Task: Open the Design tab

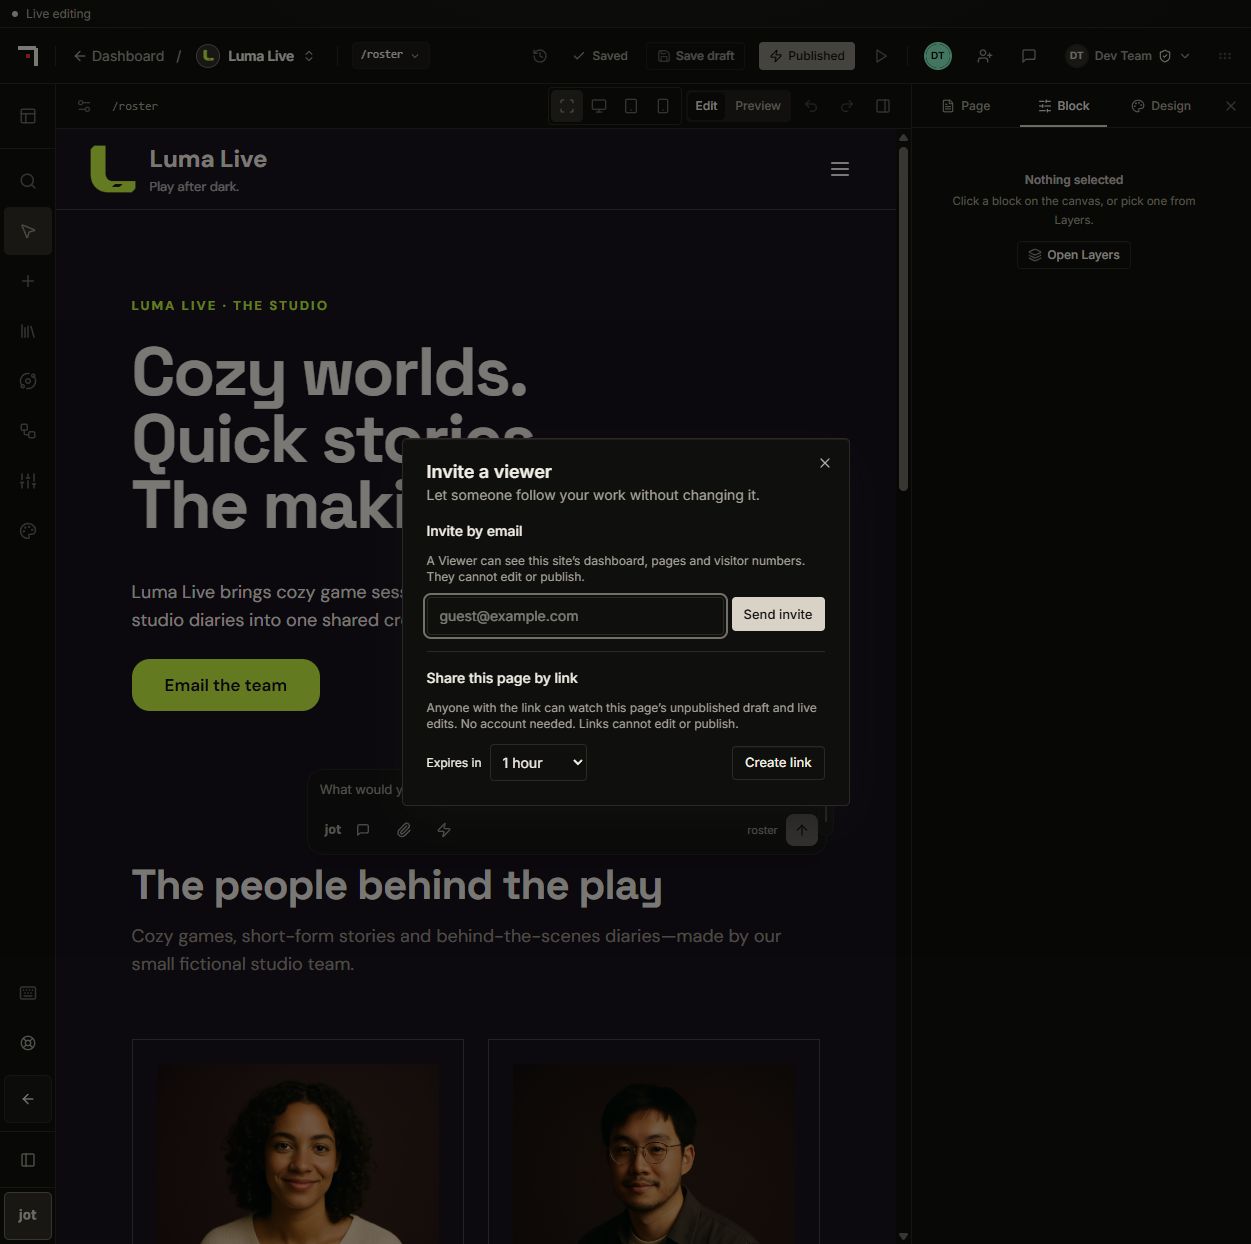Action: click(x=1161, y=106)
